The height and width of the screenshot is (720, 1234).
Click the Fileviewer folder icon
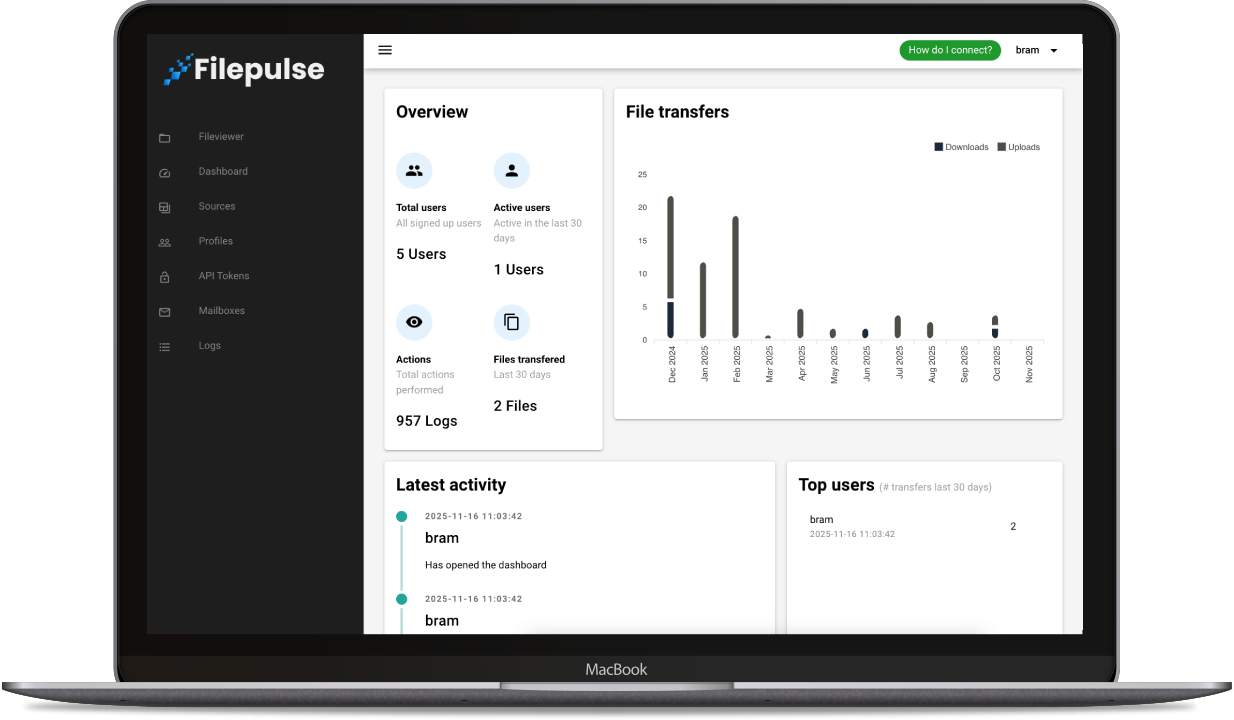coord(165,138)
